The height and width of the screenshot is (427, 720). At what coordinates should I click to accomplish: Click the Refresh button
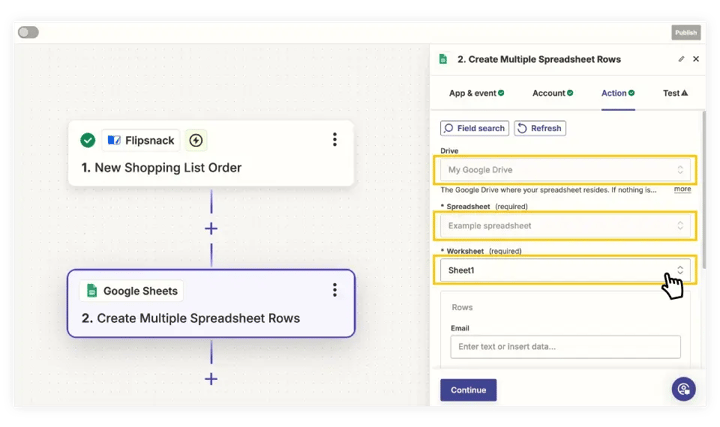[x=540, y=128]
